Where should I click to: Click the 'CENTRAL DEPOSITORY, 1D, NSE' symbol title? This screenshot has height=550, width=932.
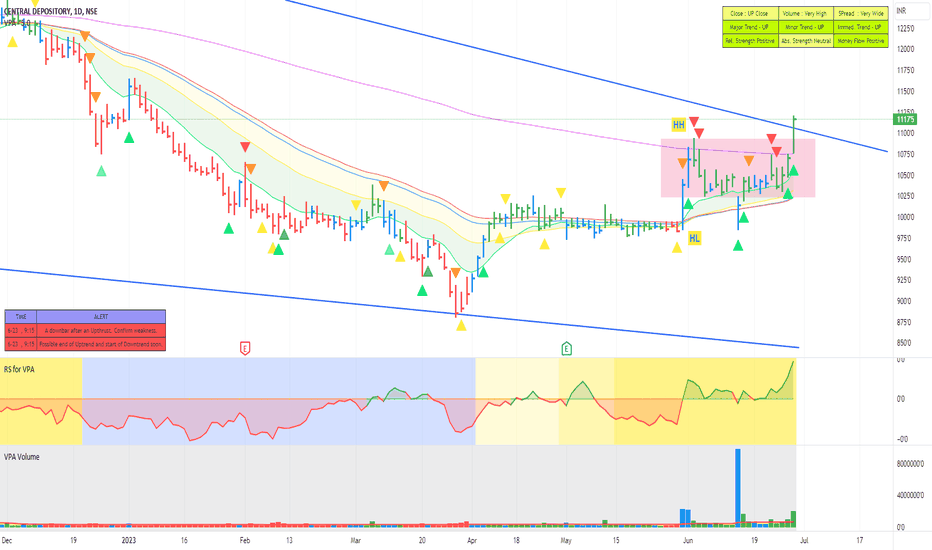point(51,11)
